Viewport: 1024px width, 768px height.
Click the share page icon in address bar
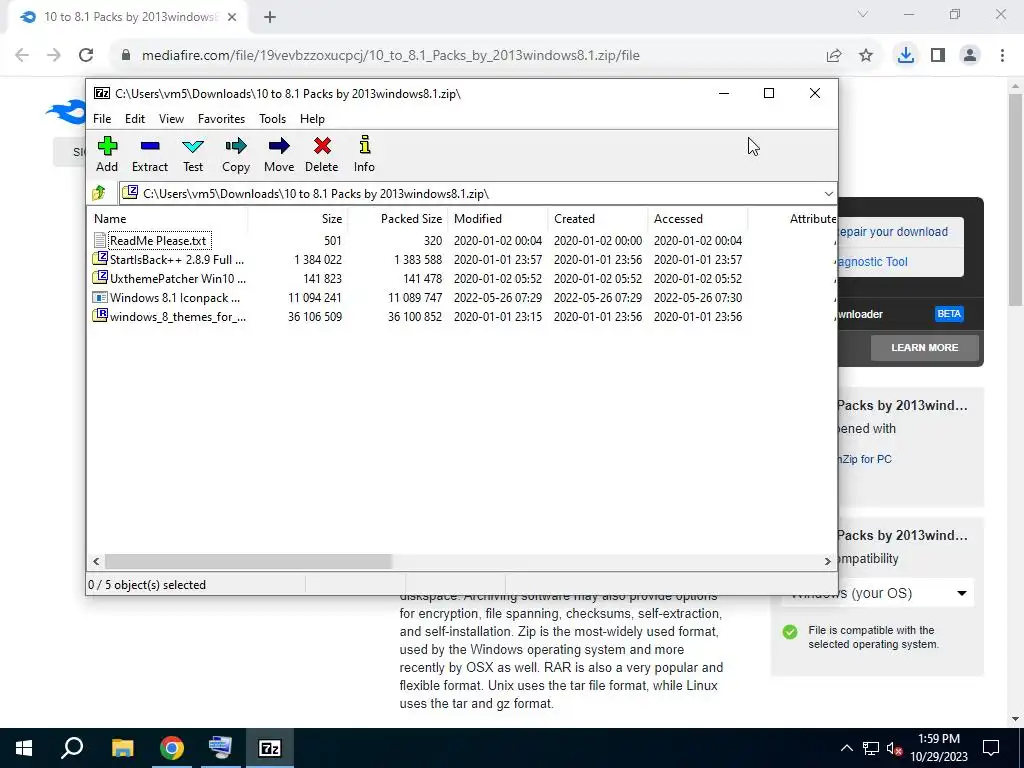pyautogui.click(x=834, y=56)
